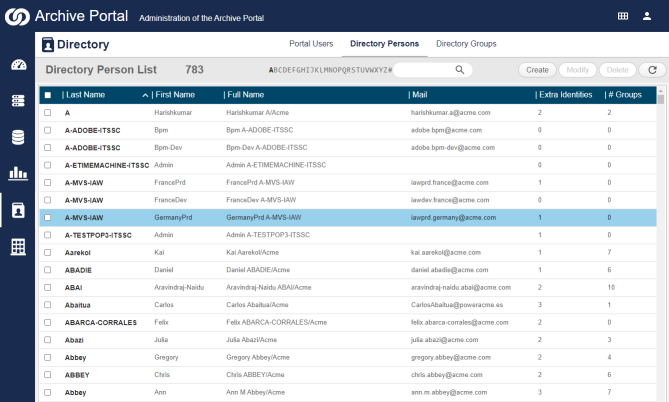
Task: Click the A-TESTPOP3-ITSSC last name cell
Action: (x=98, y=235)
